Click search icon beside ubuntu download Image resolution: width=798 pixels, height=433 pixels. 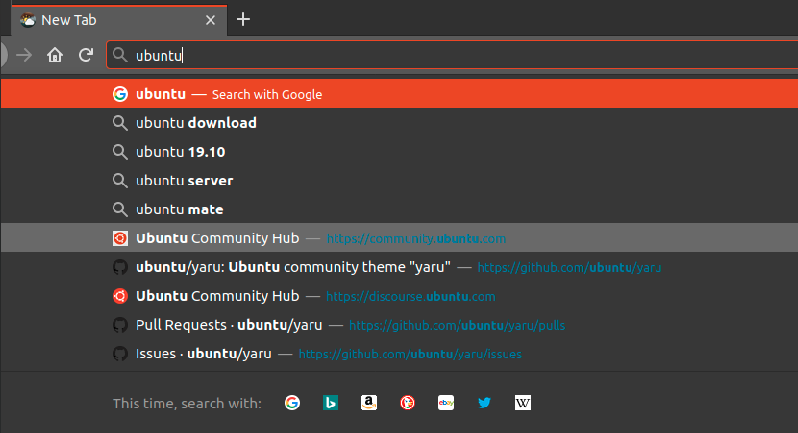click(120, 123)
